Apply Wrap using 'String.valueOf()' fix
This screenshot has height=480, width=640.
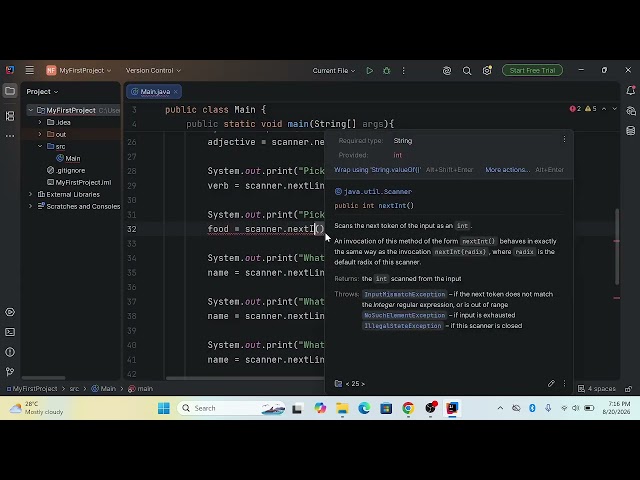tap(378, 169)
